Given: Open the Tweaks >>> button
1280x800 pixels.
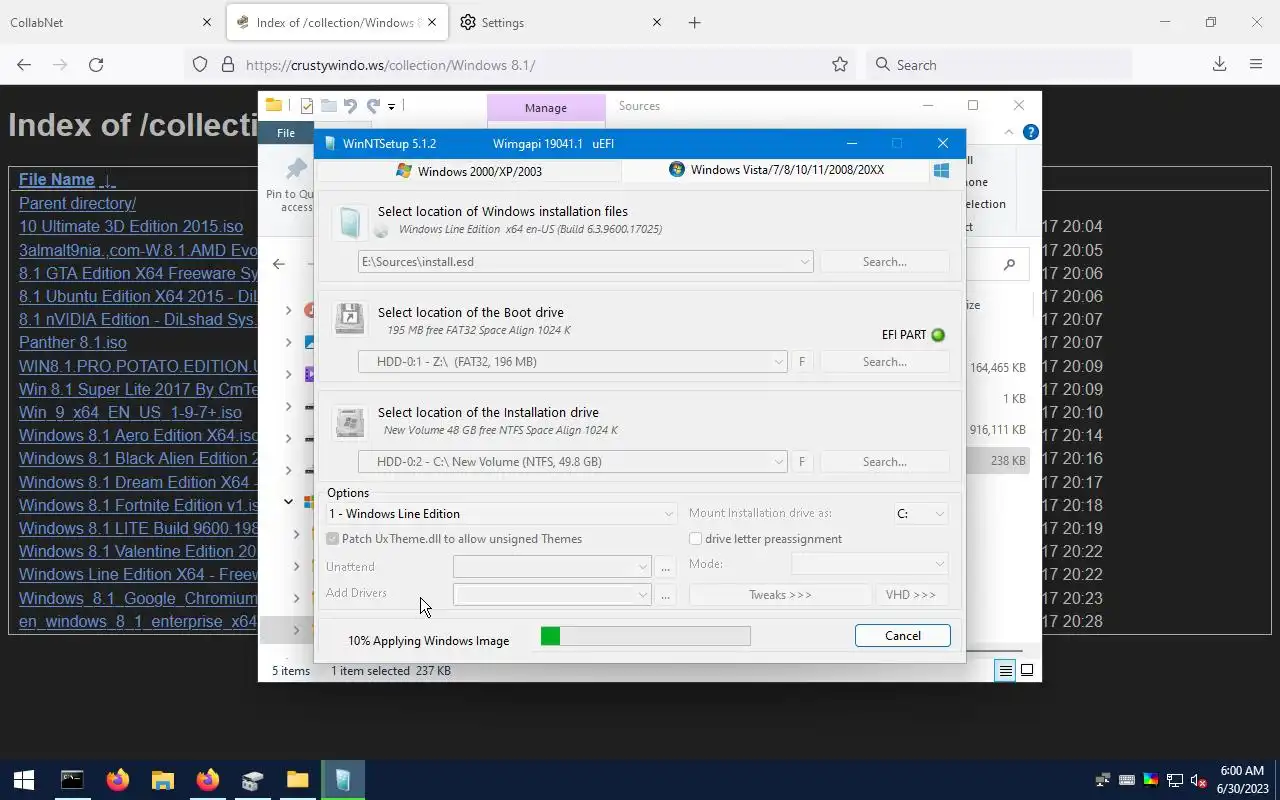Looking at the screenshot, I should [780, 595].
